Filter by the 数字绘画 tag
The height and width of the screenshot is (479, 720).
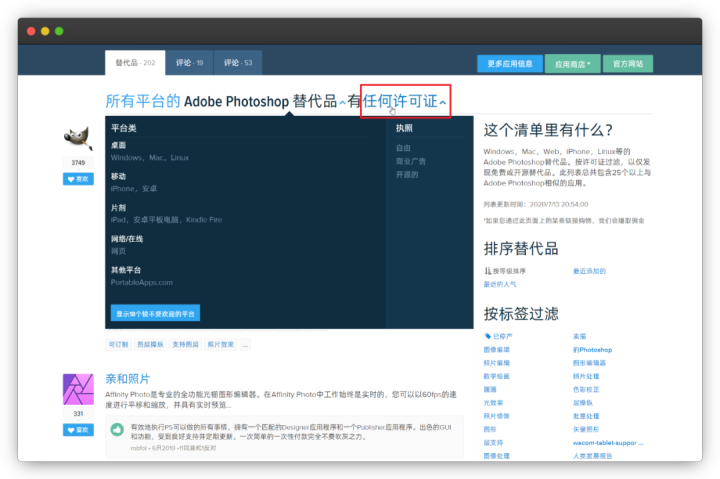pos(496,376)
